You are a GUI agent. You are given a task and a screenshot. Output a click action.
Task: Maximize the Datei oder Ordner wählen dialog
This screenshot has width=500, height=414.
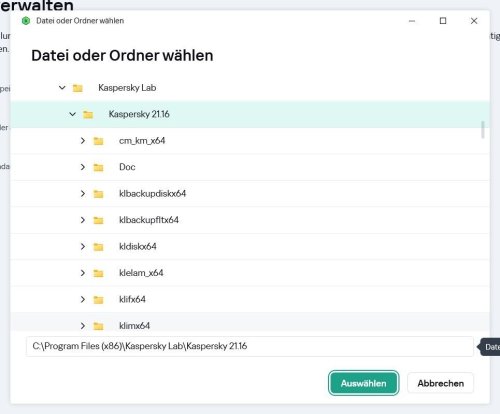443,21
